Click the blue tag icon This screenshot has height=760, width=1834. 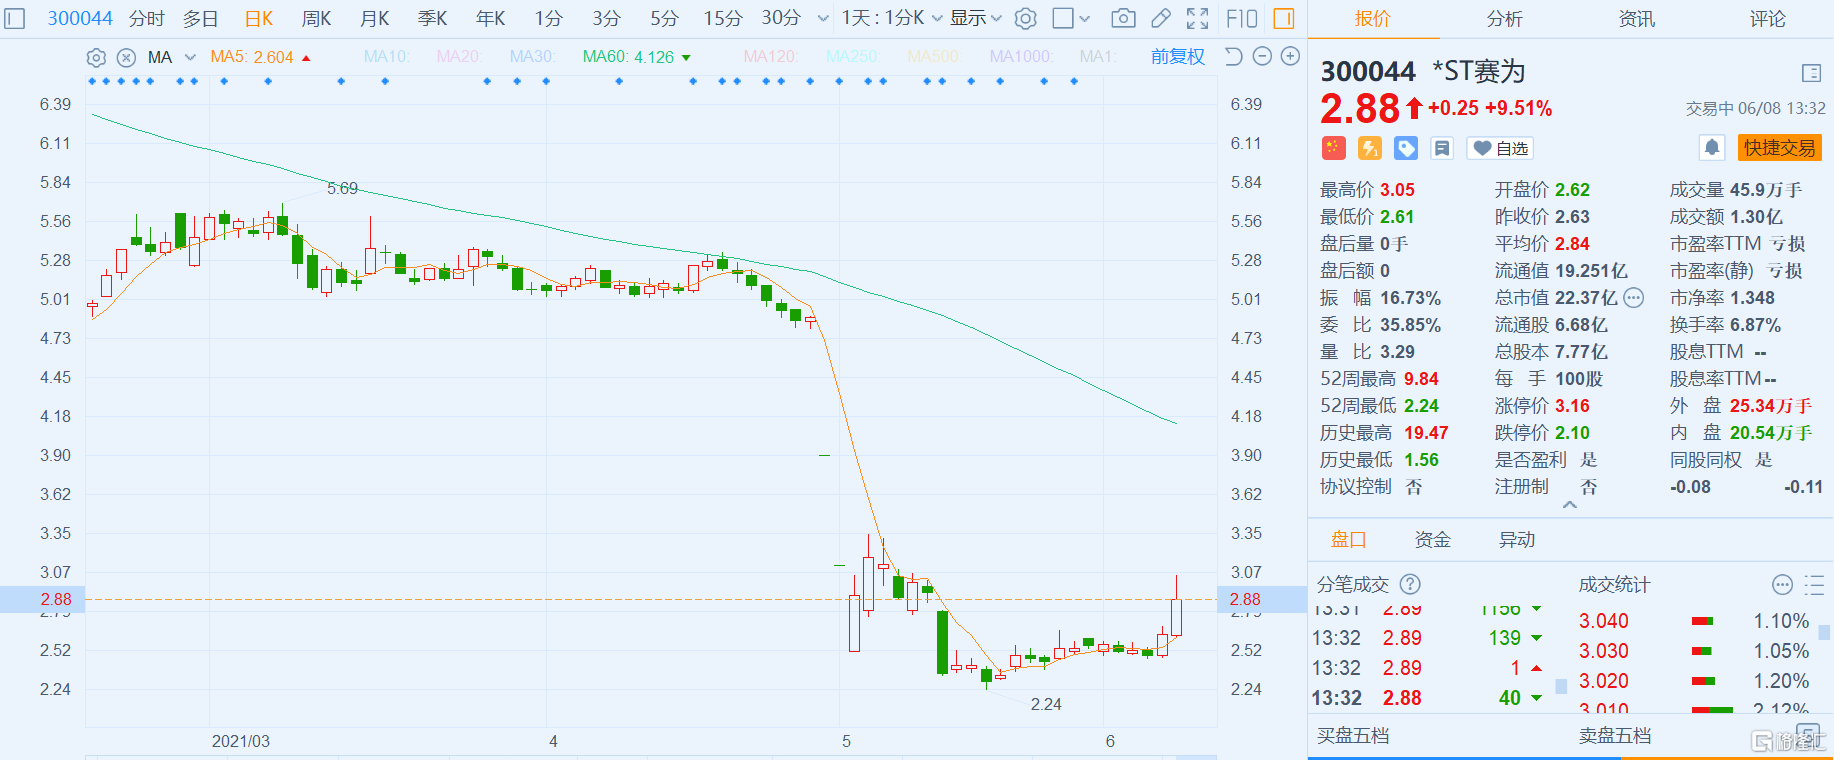point(1406,148)
